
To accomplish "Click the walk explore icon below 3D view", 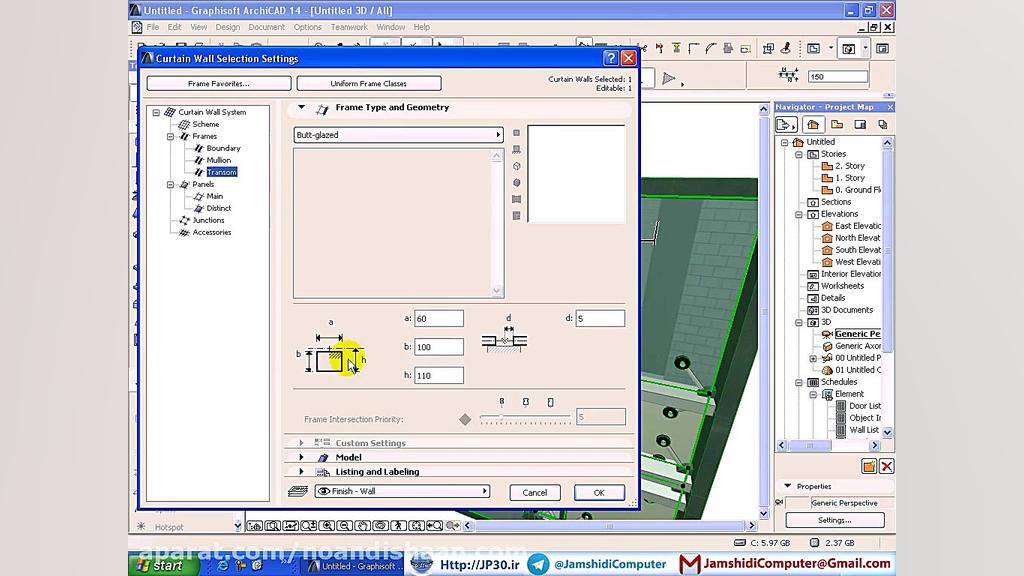I will click(398, 526).
